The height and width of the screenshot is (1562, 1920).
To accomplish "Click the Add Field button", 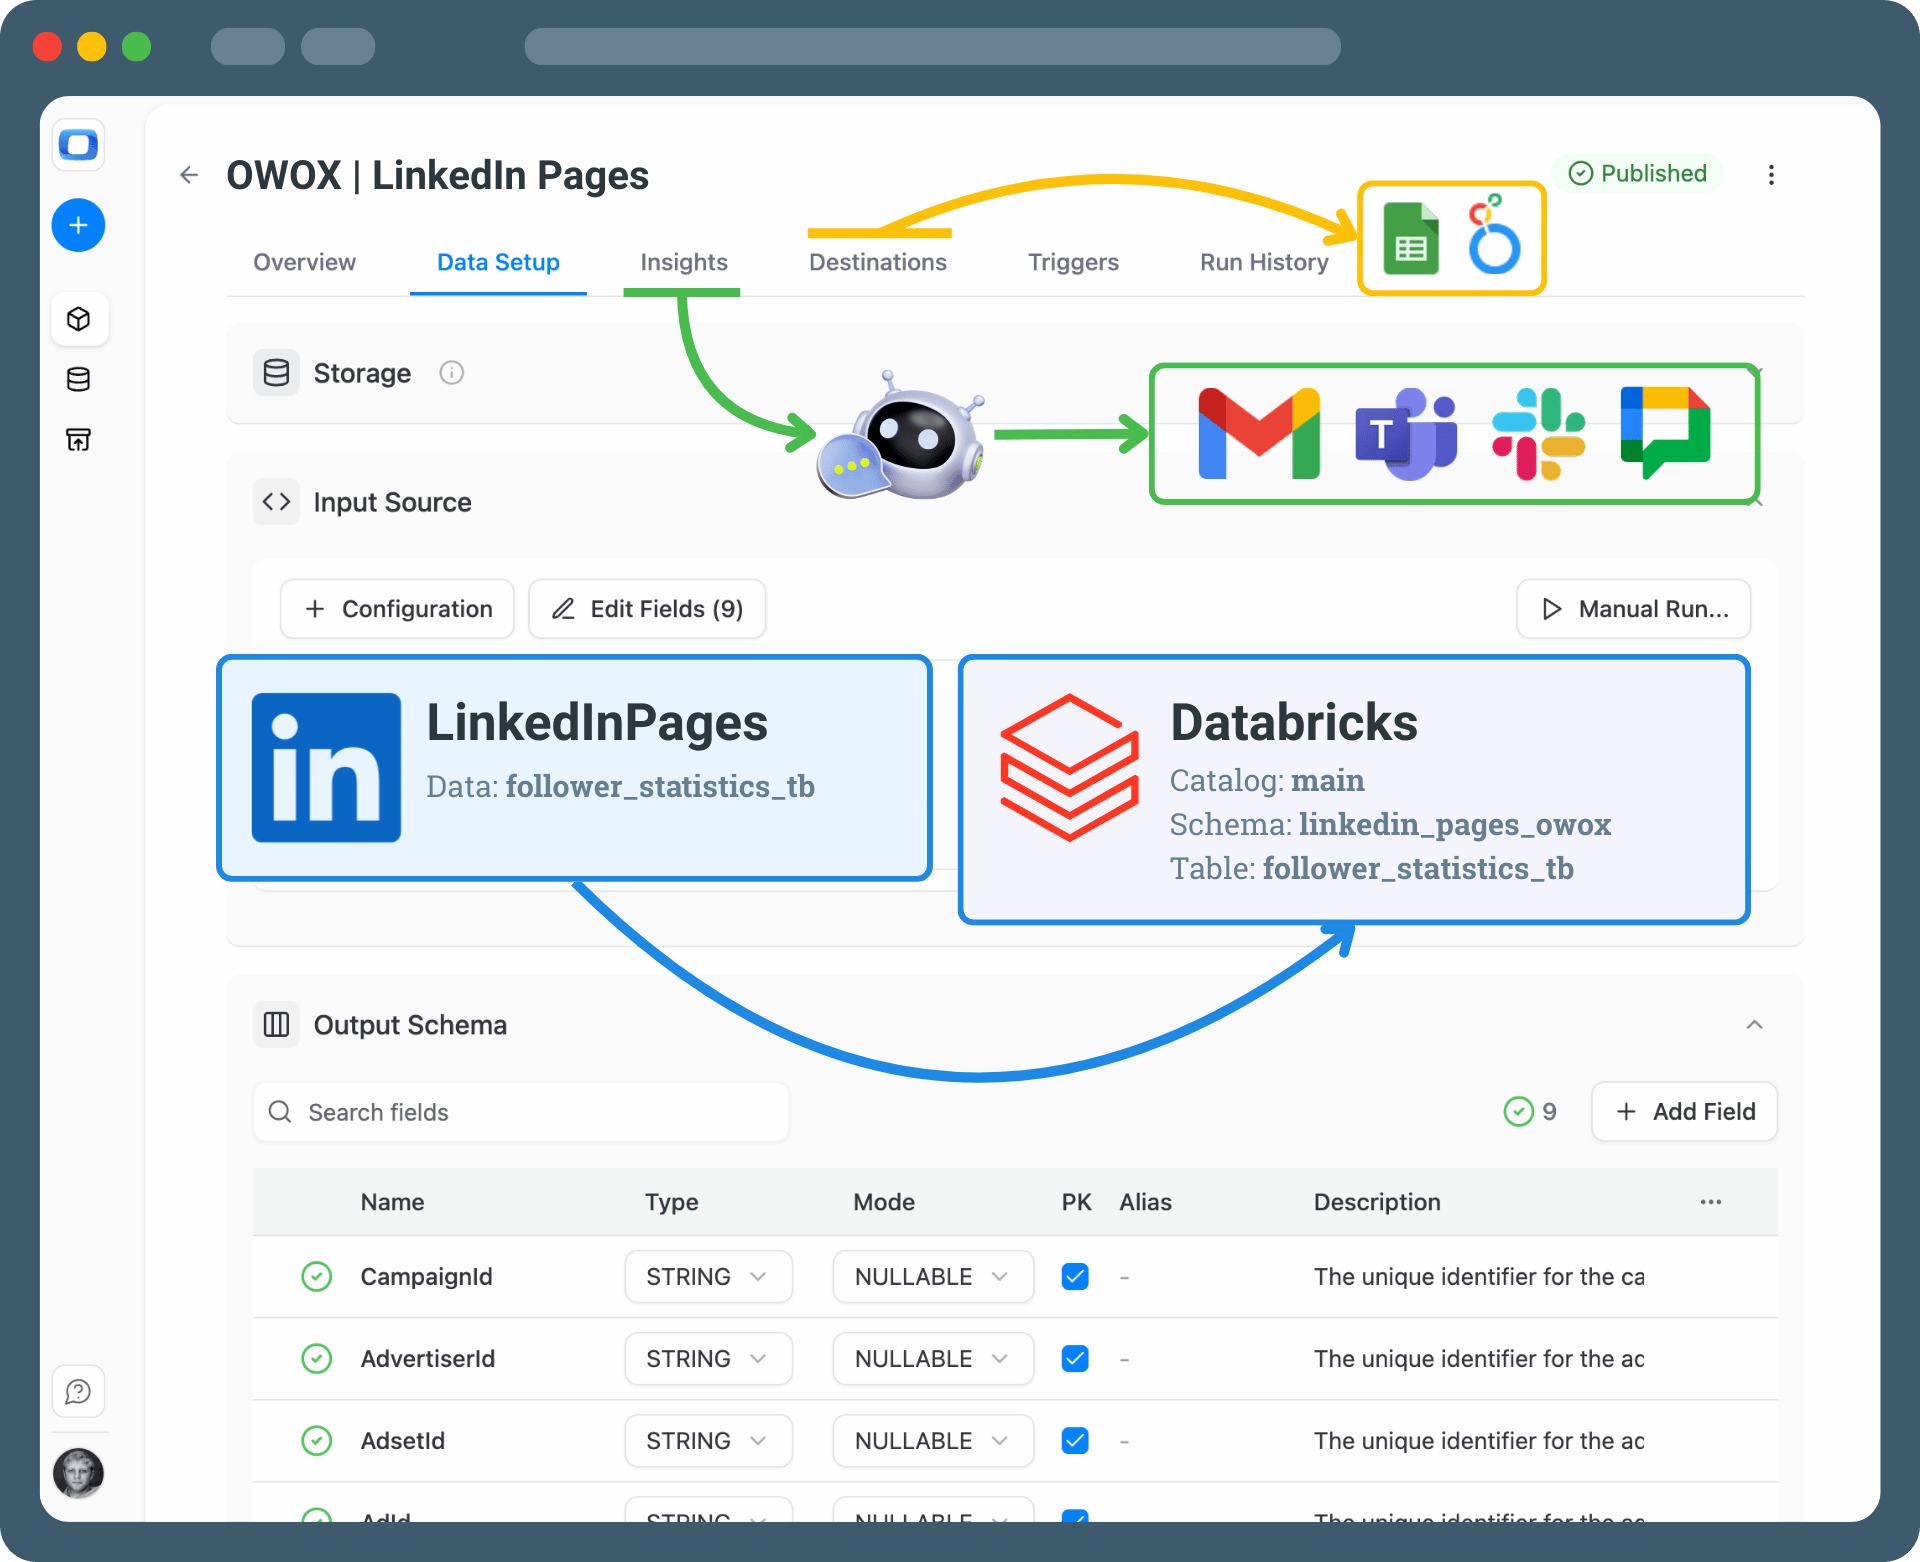I will [1684, 1112].
